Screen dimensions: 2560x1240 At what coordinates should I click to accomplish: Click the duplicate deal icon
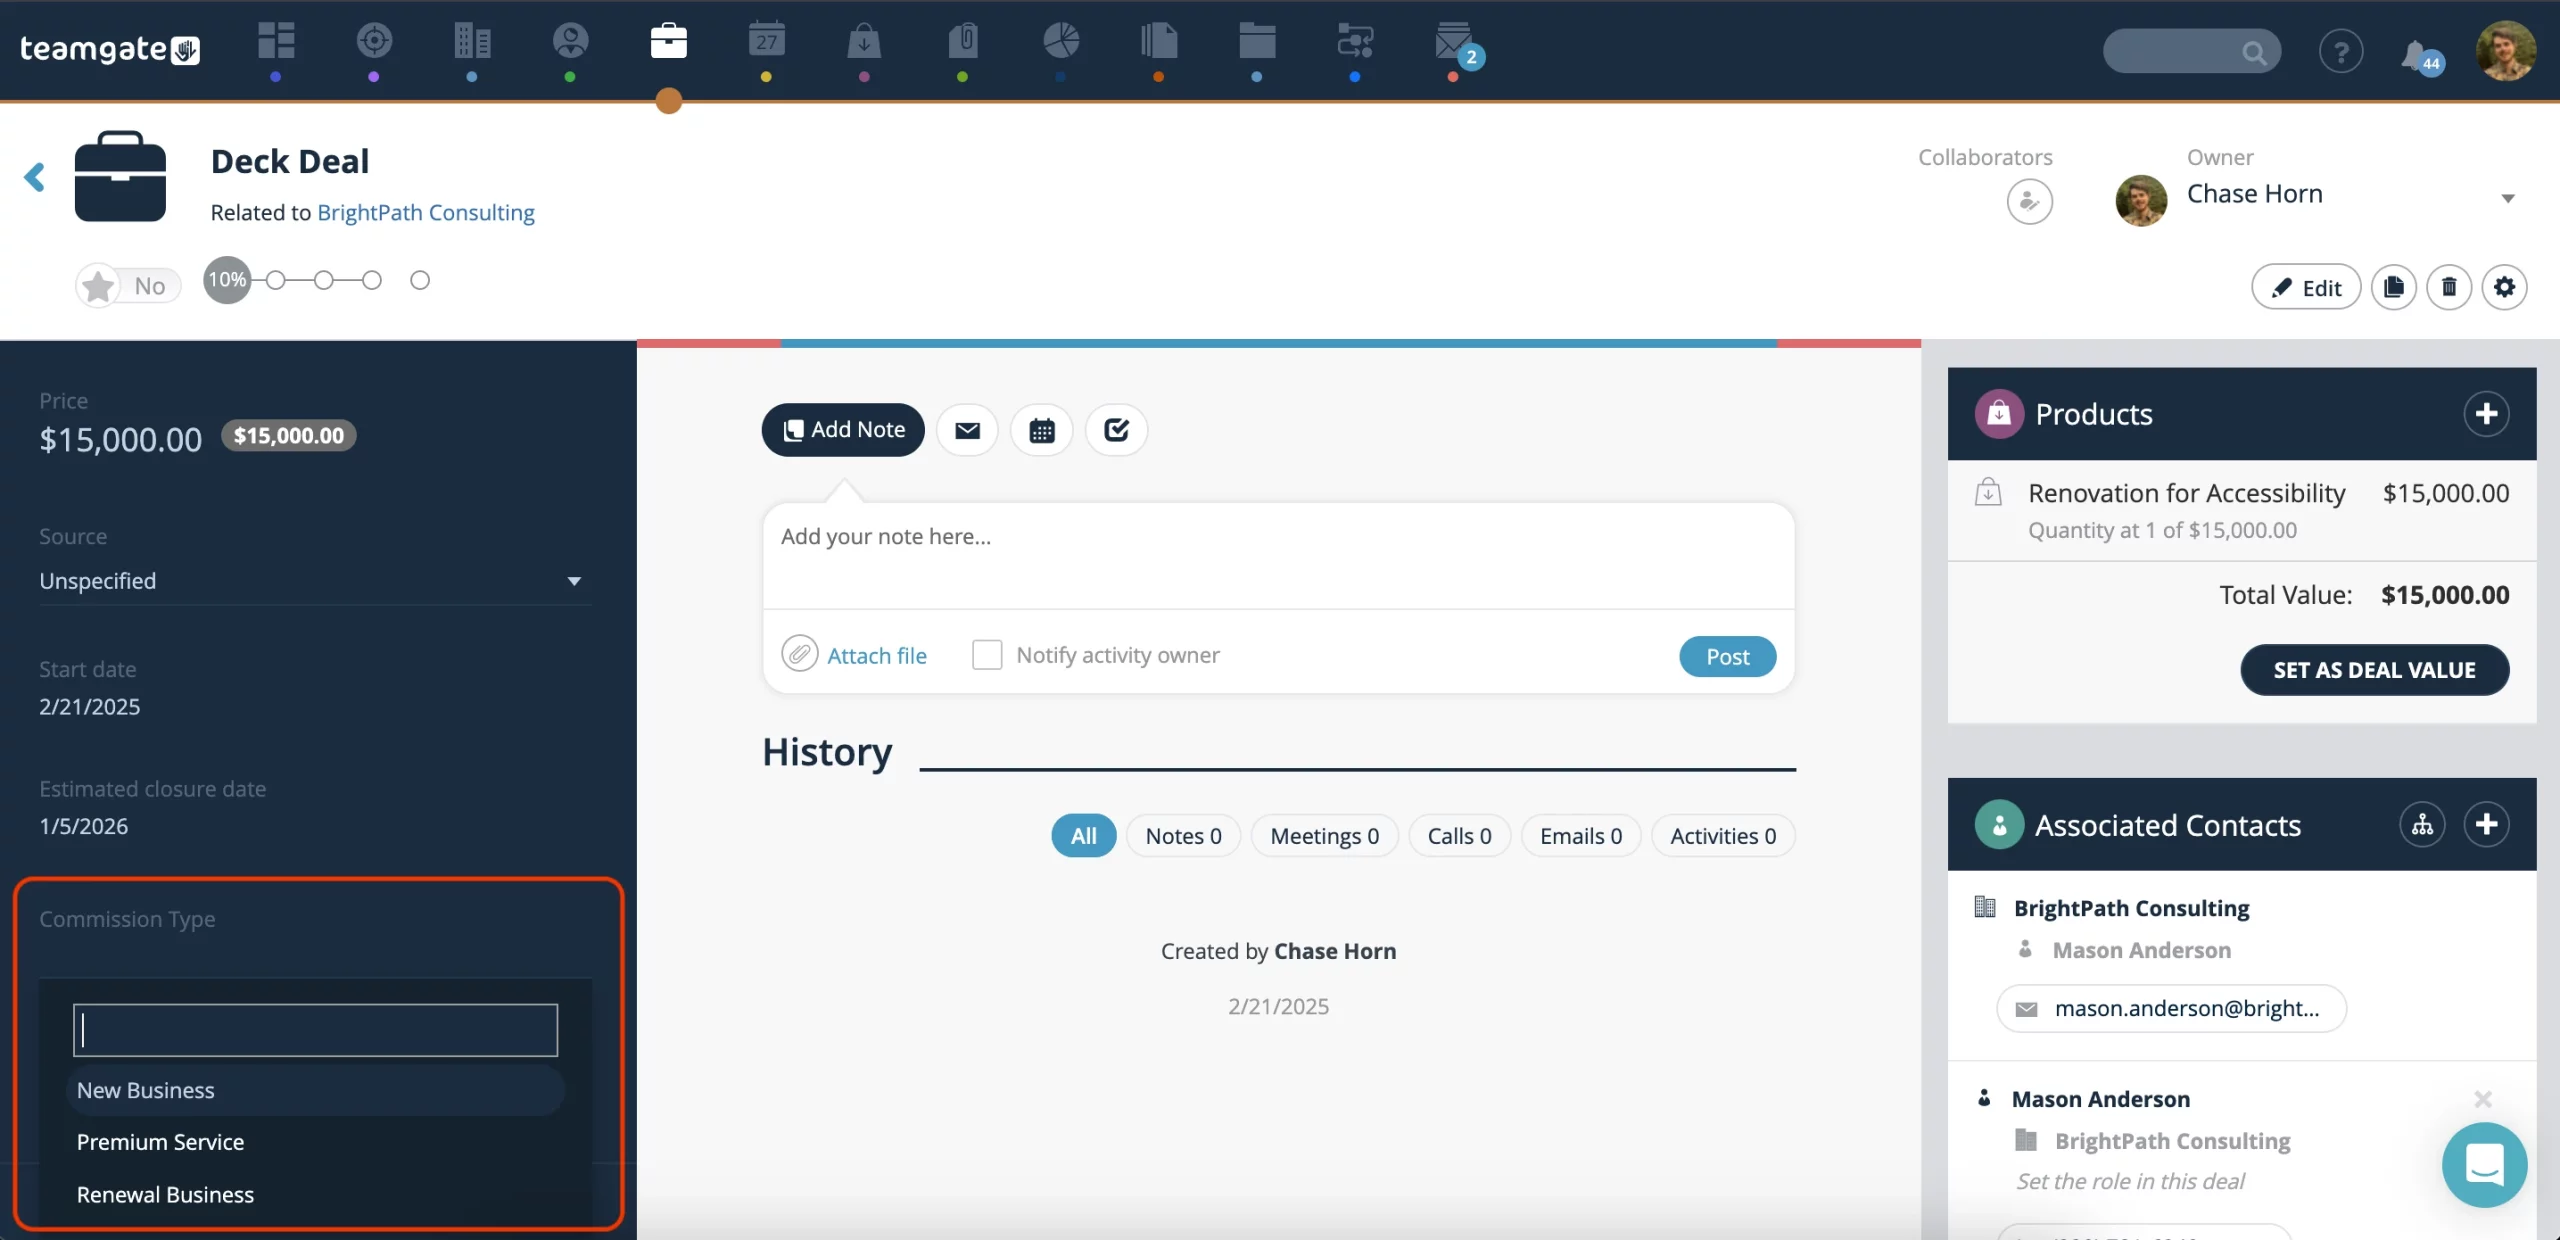click(2393, 288)
